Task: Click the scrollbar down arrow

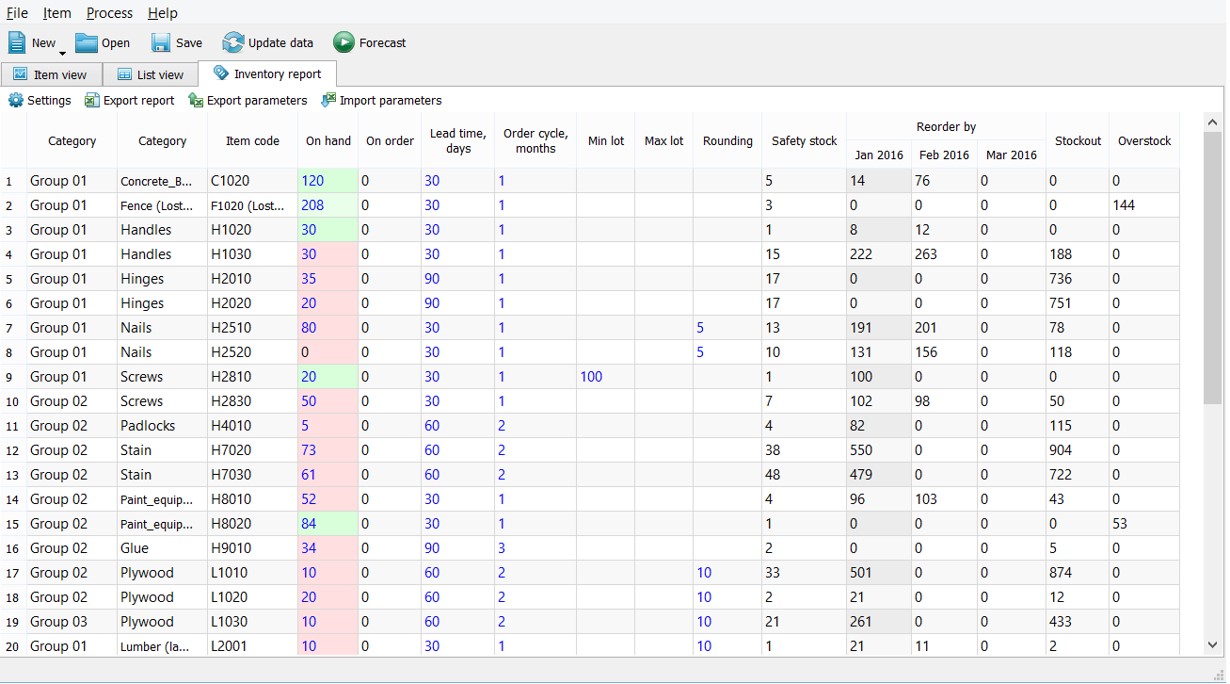Action: (1213, 645)
